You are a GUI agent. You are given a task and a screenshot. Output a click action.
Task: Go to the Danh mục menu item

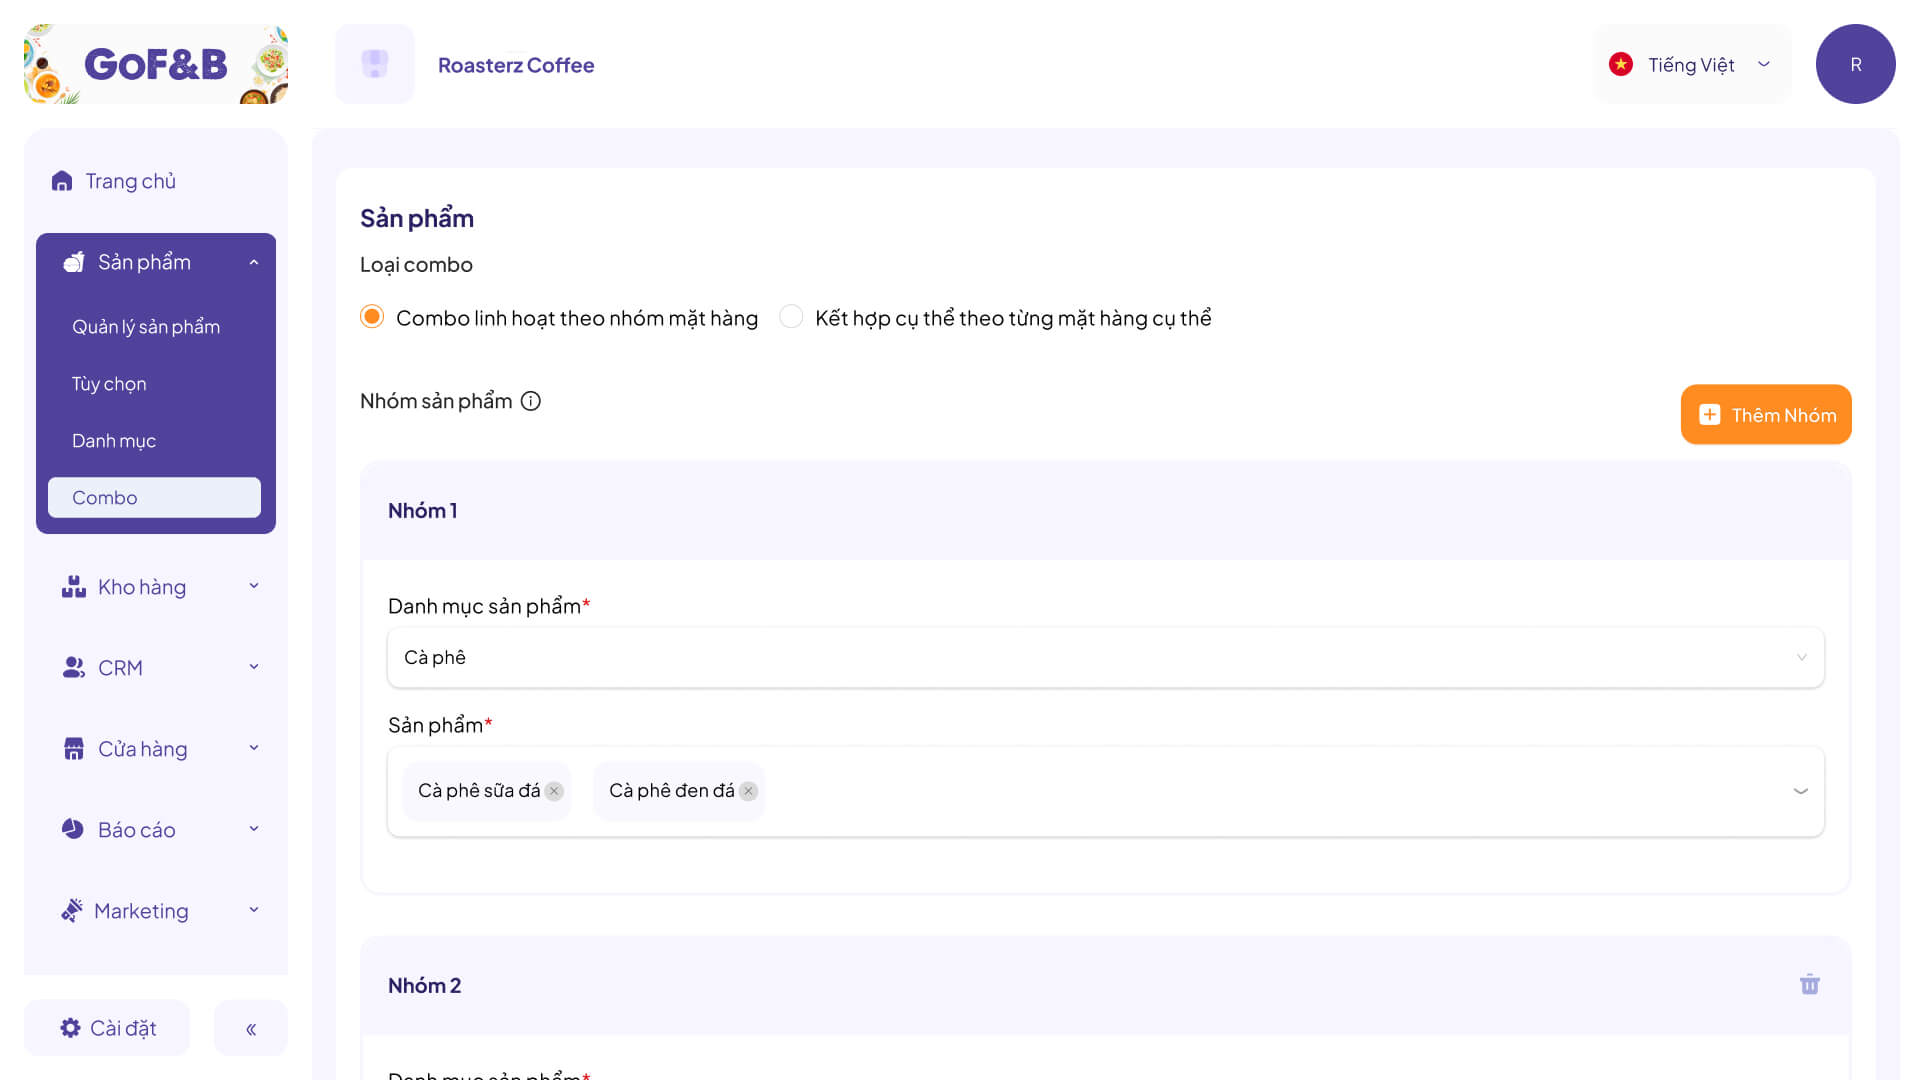[x=114, y=441]
